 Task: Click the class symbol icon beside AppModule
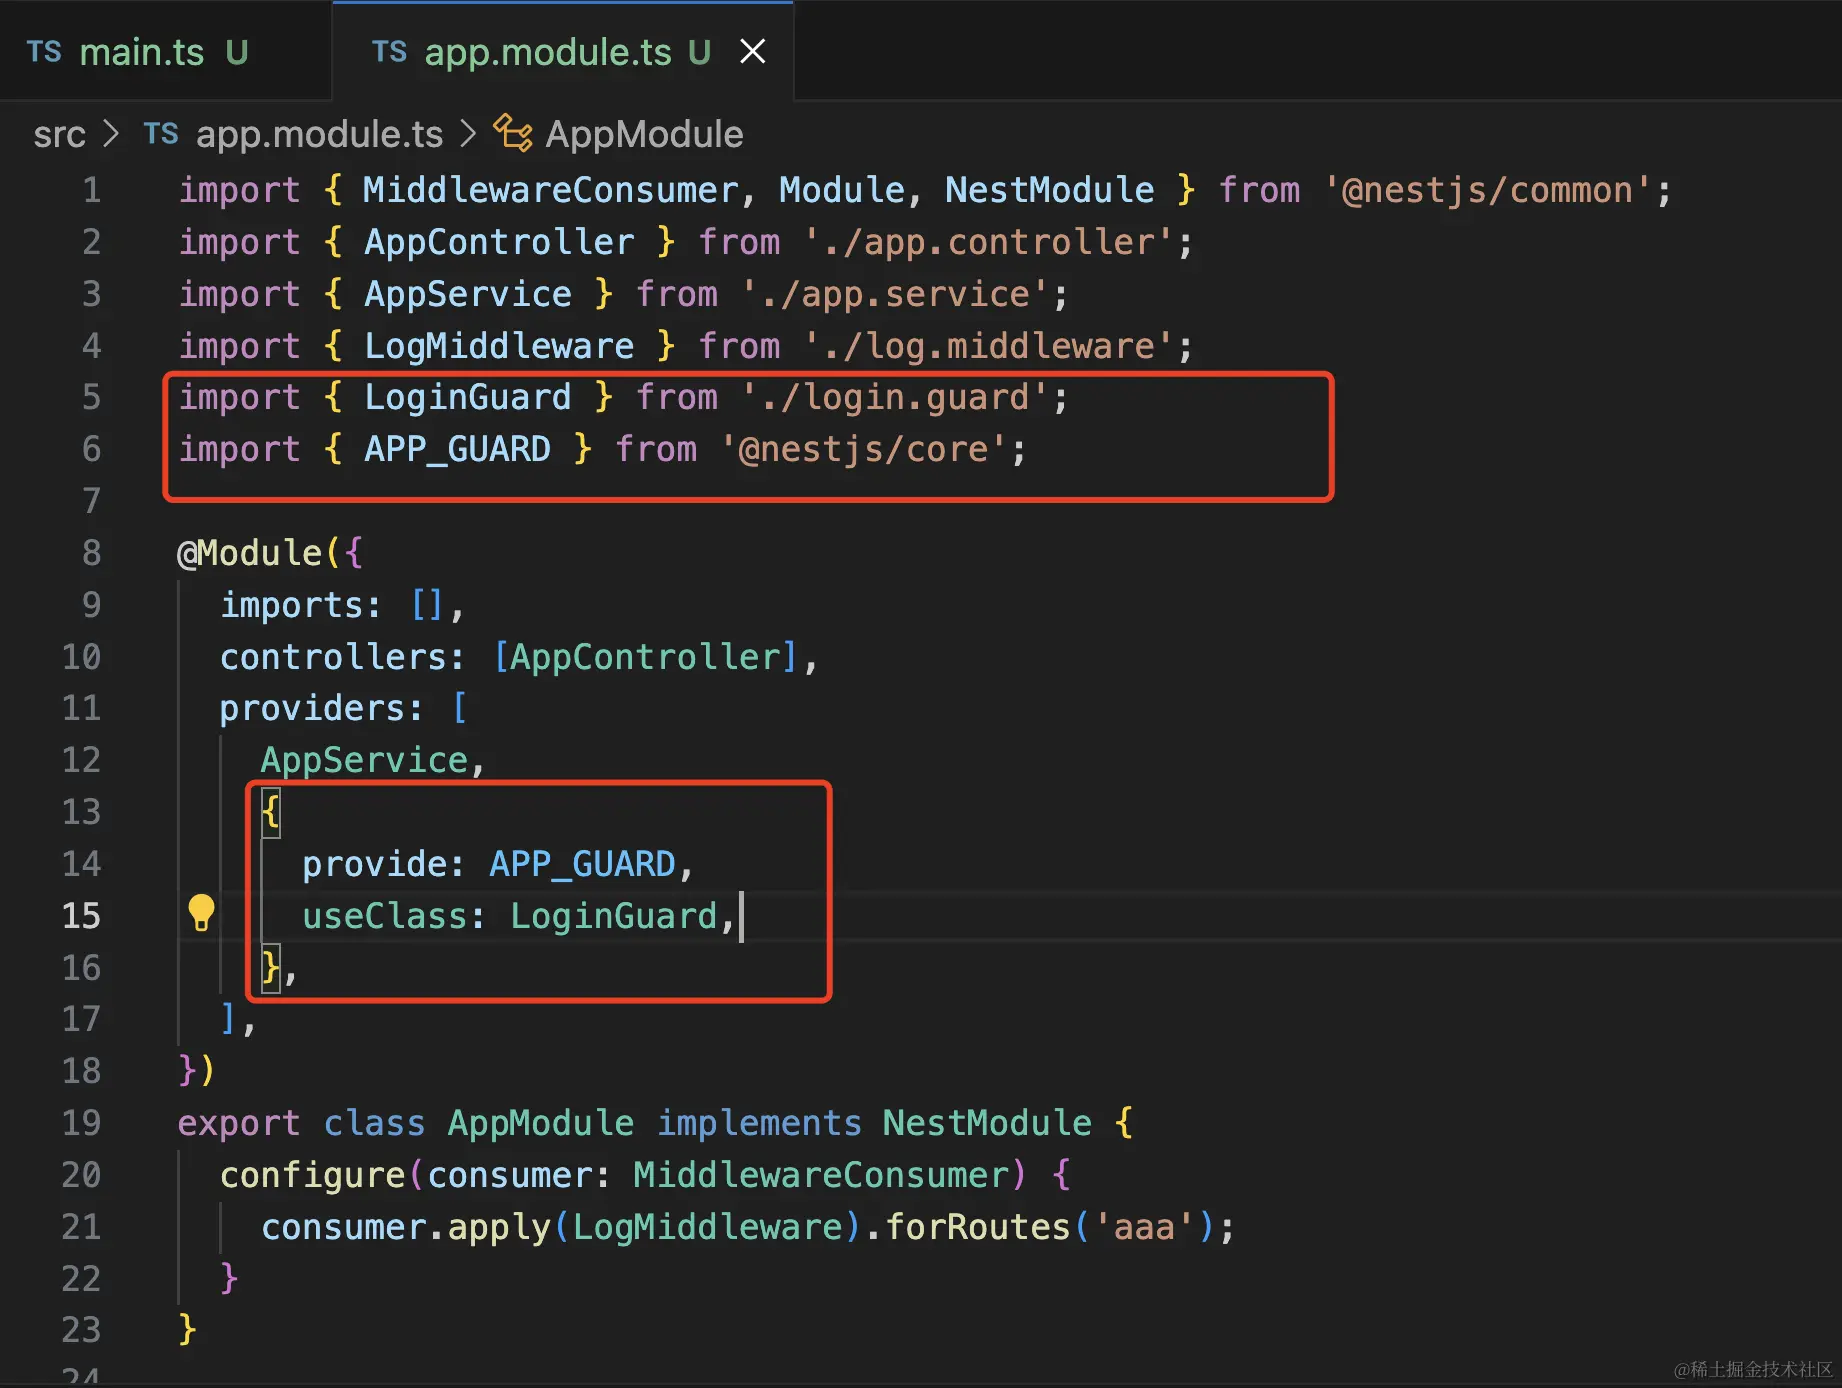(x=513, y=133)
